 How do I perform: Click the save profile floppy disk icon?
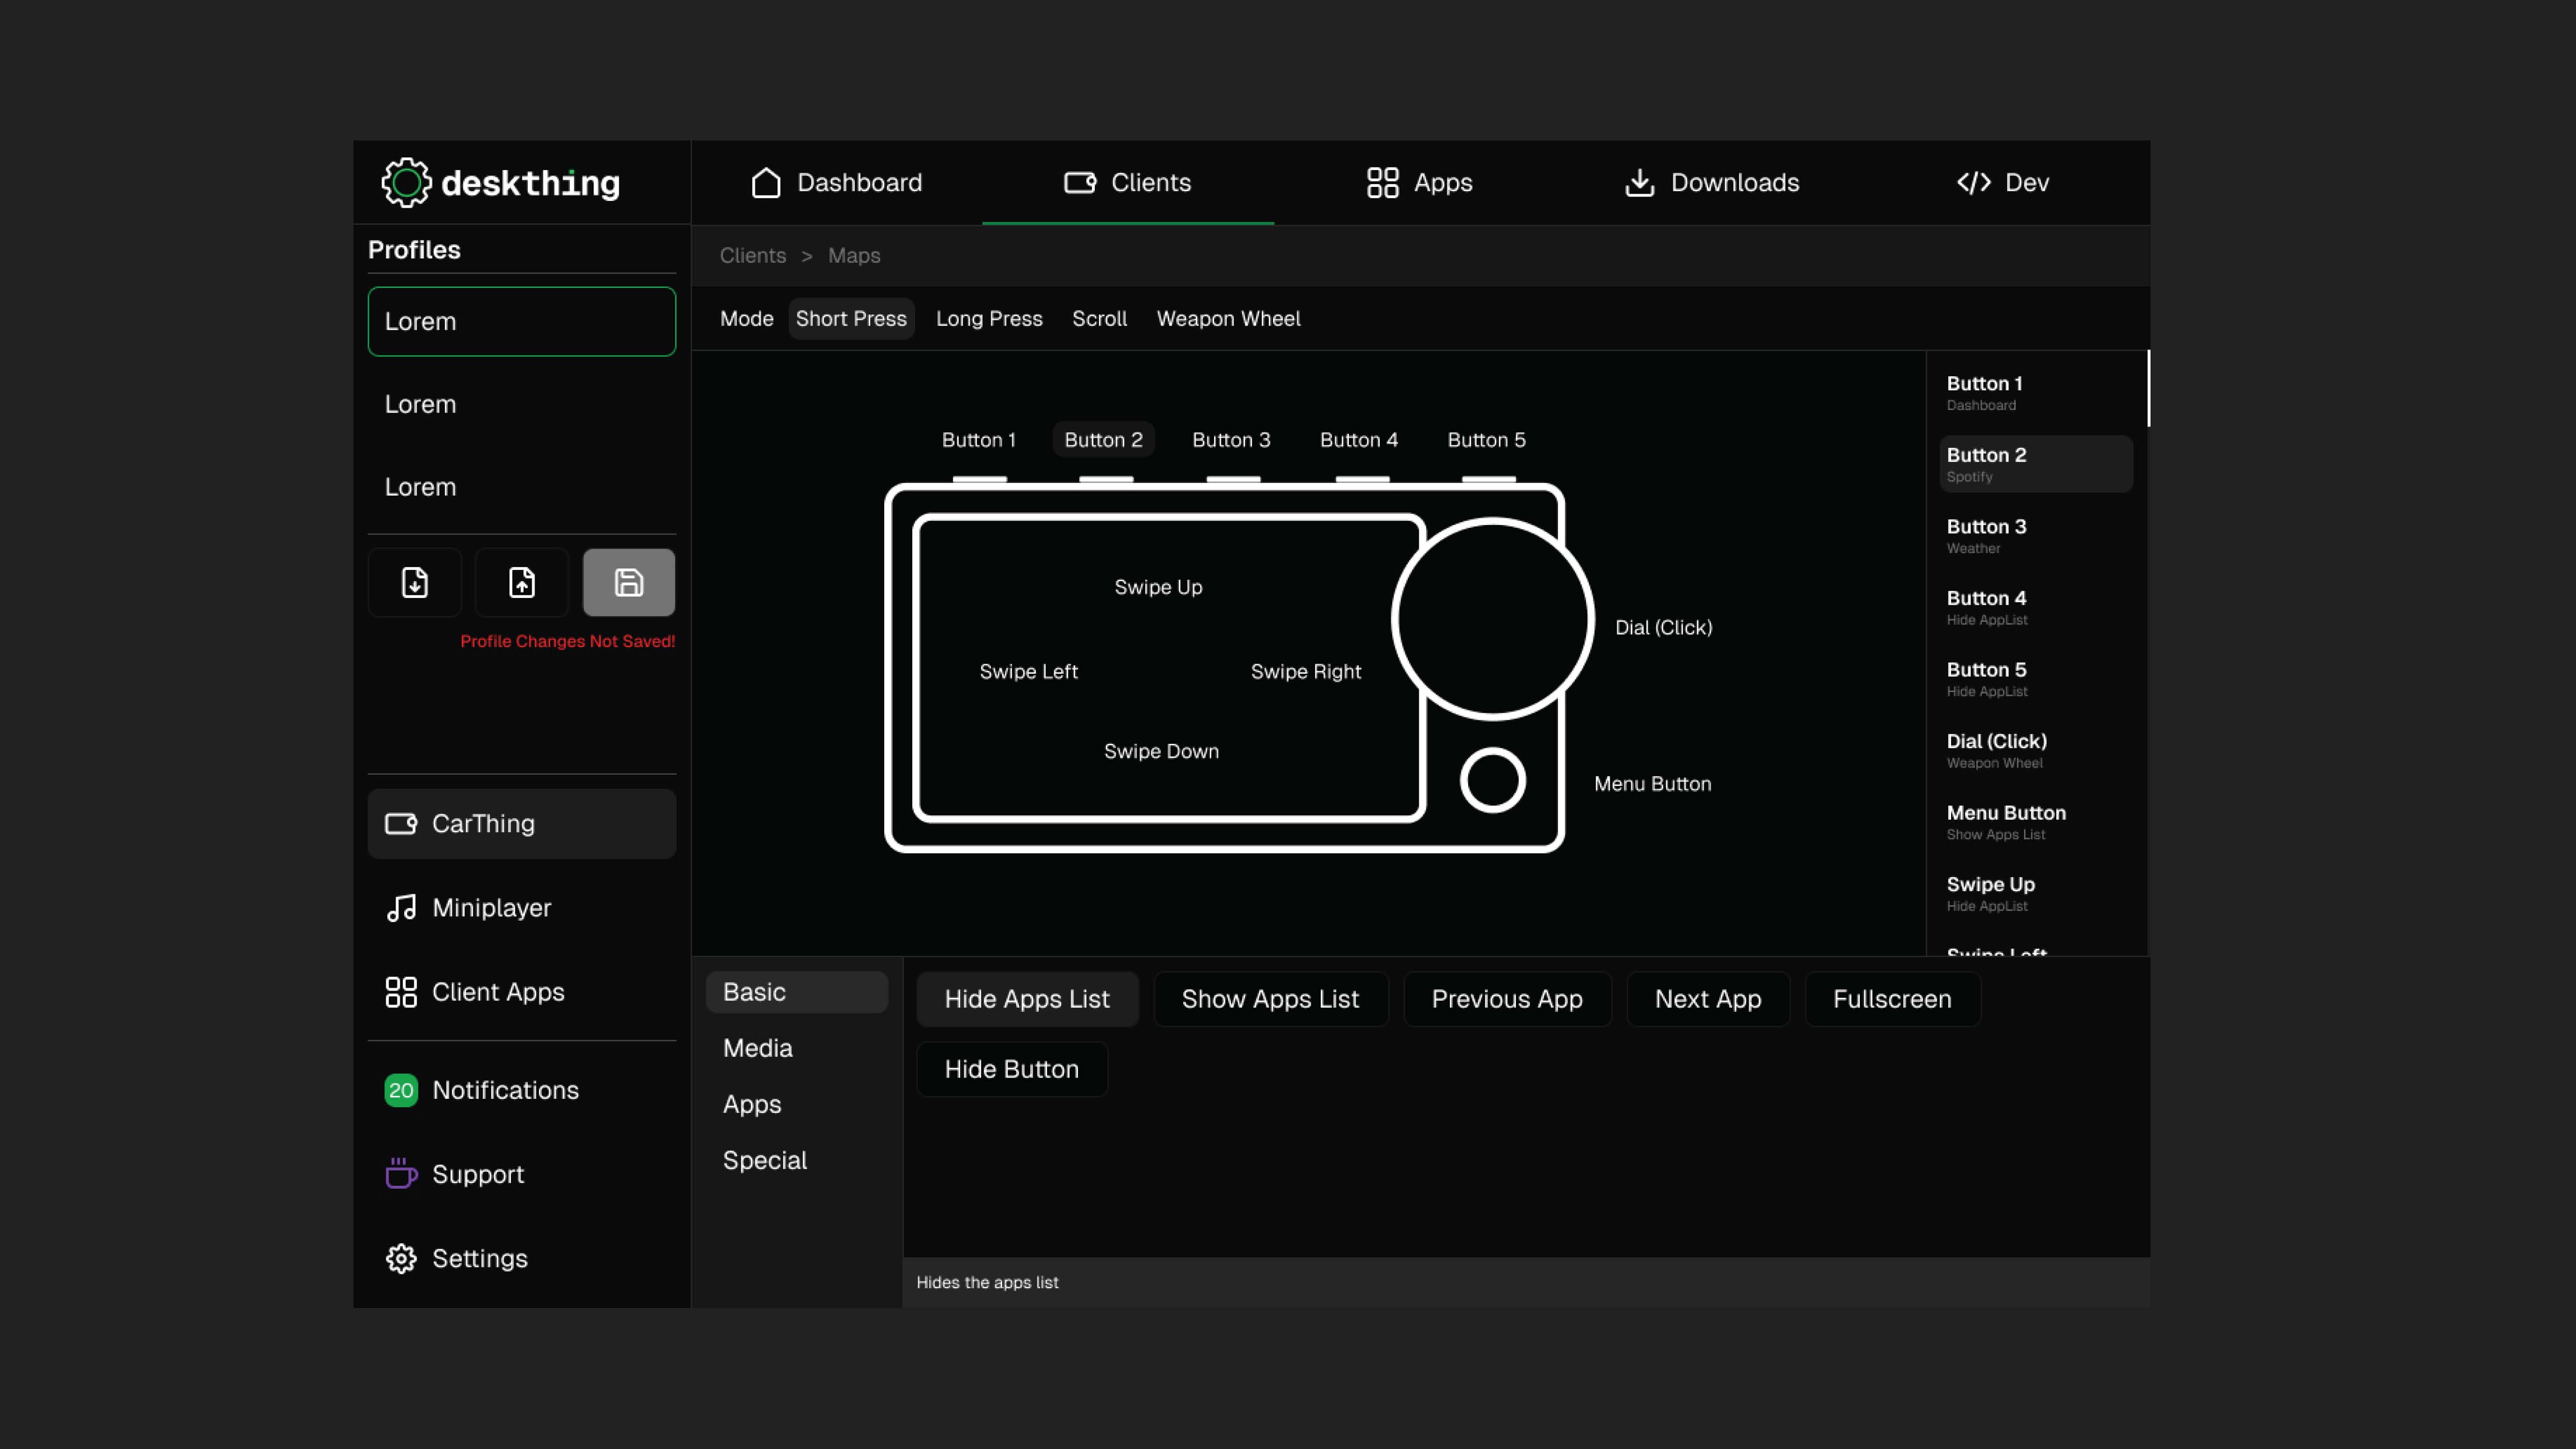tap(628, 582)
